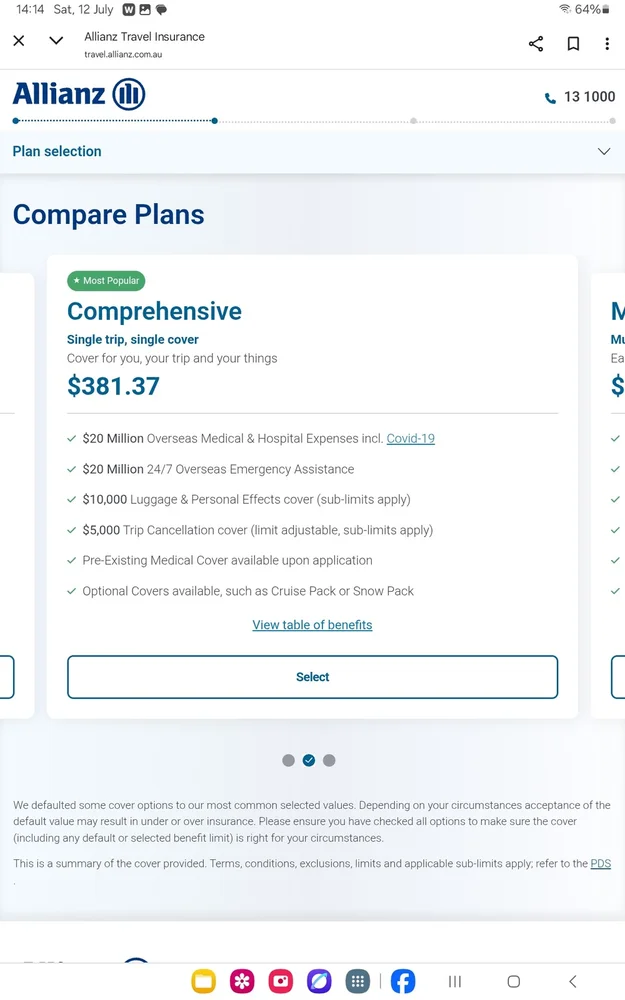Open the My Files folder app

tap(204, 982)
